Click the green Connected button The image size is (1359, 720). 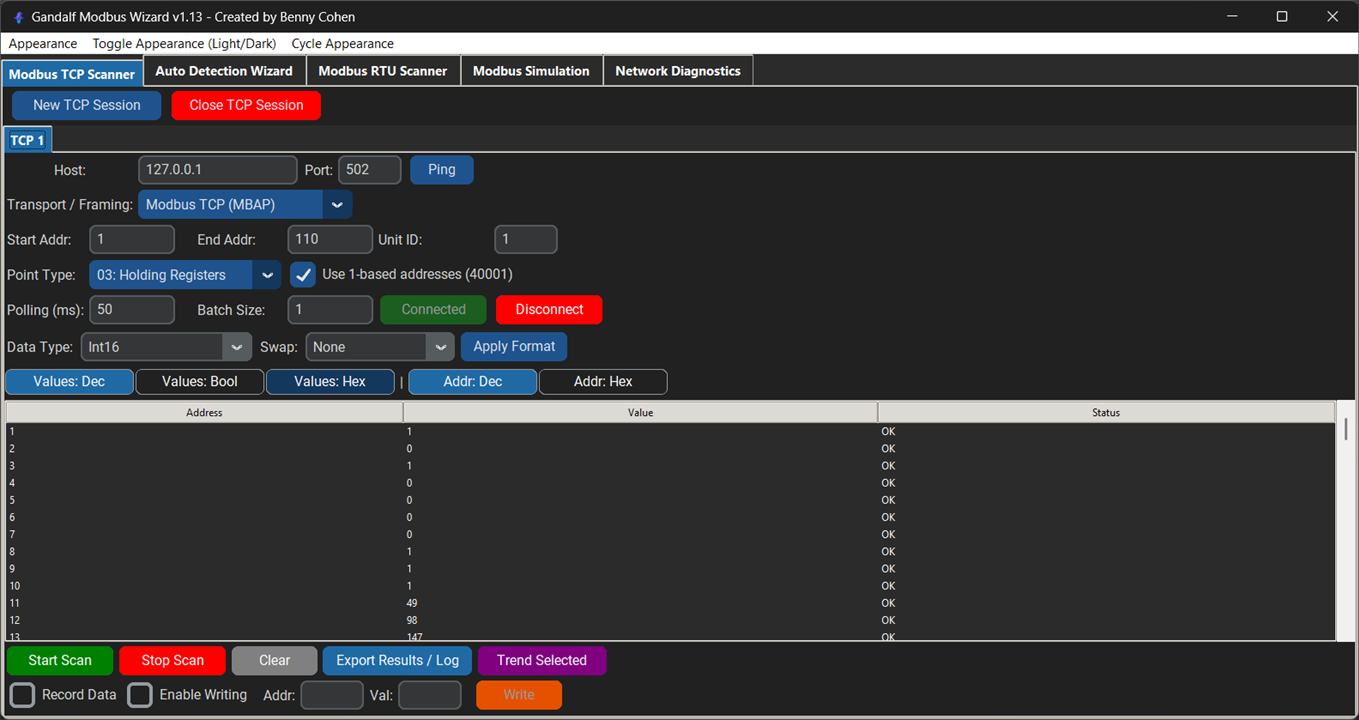pos(433,309)
